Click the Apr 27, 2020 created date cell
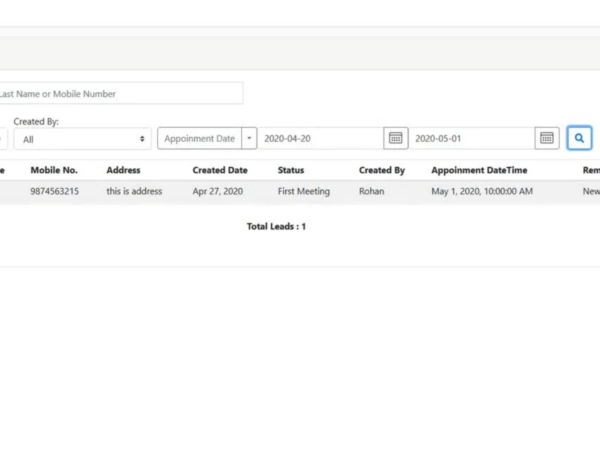Viewport: 600px width, 450px height. click(218, 191)
